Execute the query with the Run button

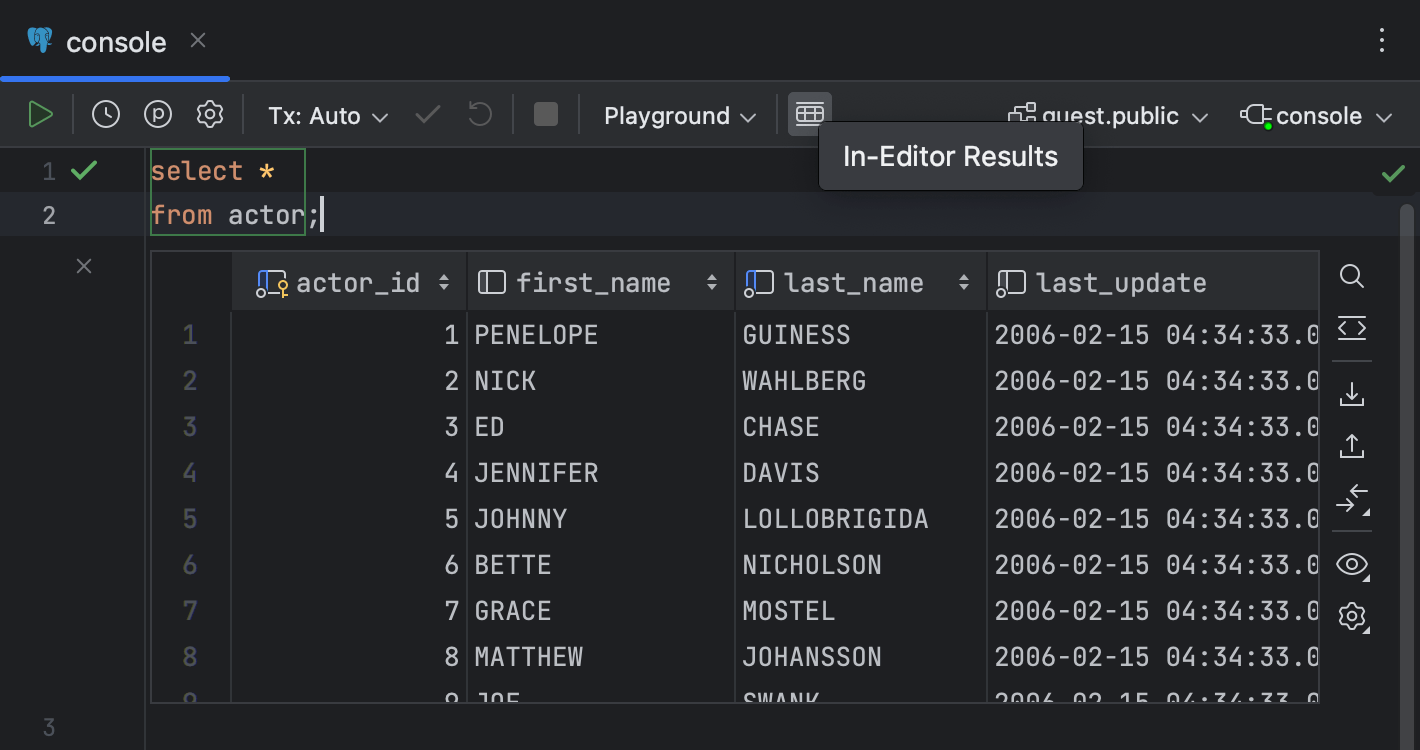point(41,113)
